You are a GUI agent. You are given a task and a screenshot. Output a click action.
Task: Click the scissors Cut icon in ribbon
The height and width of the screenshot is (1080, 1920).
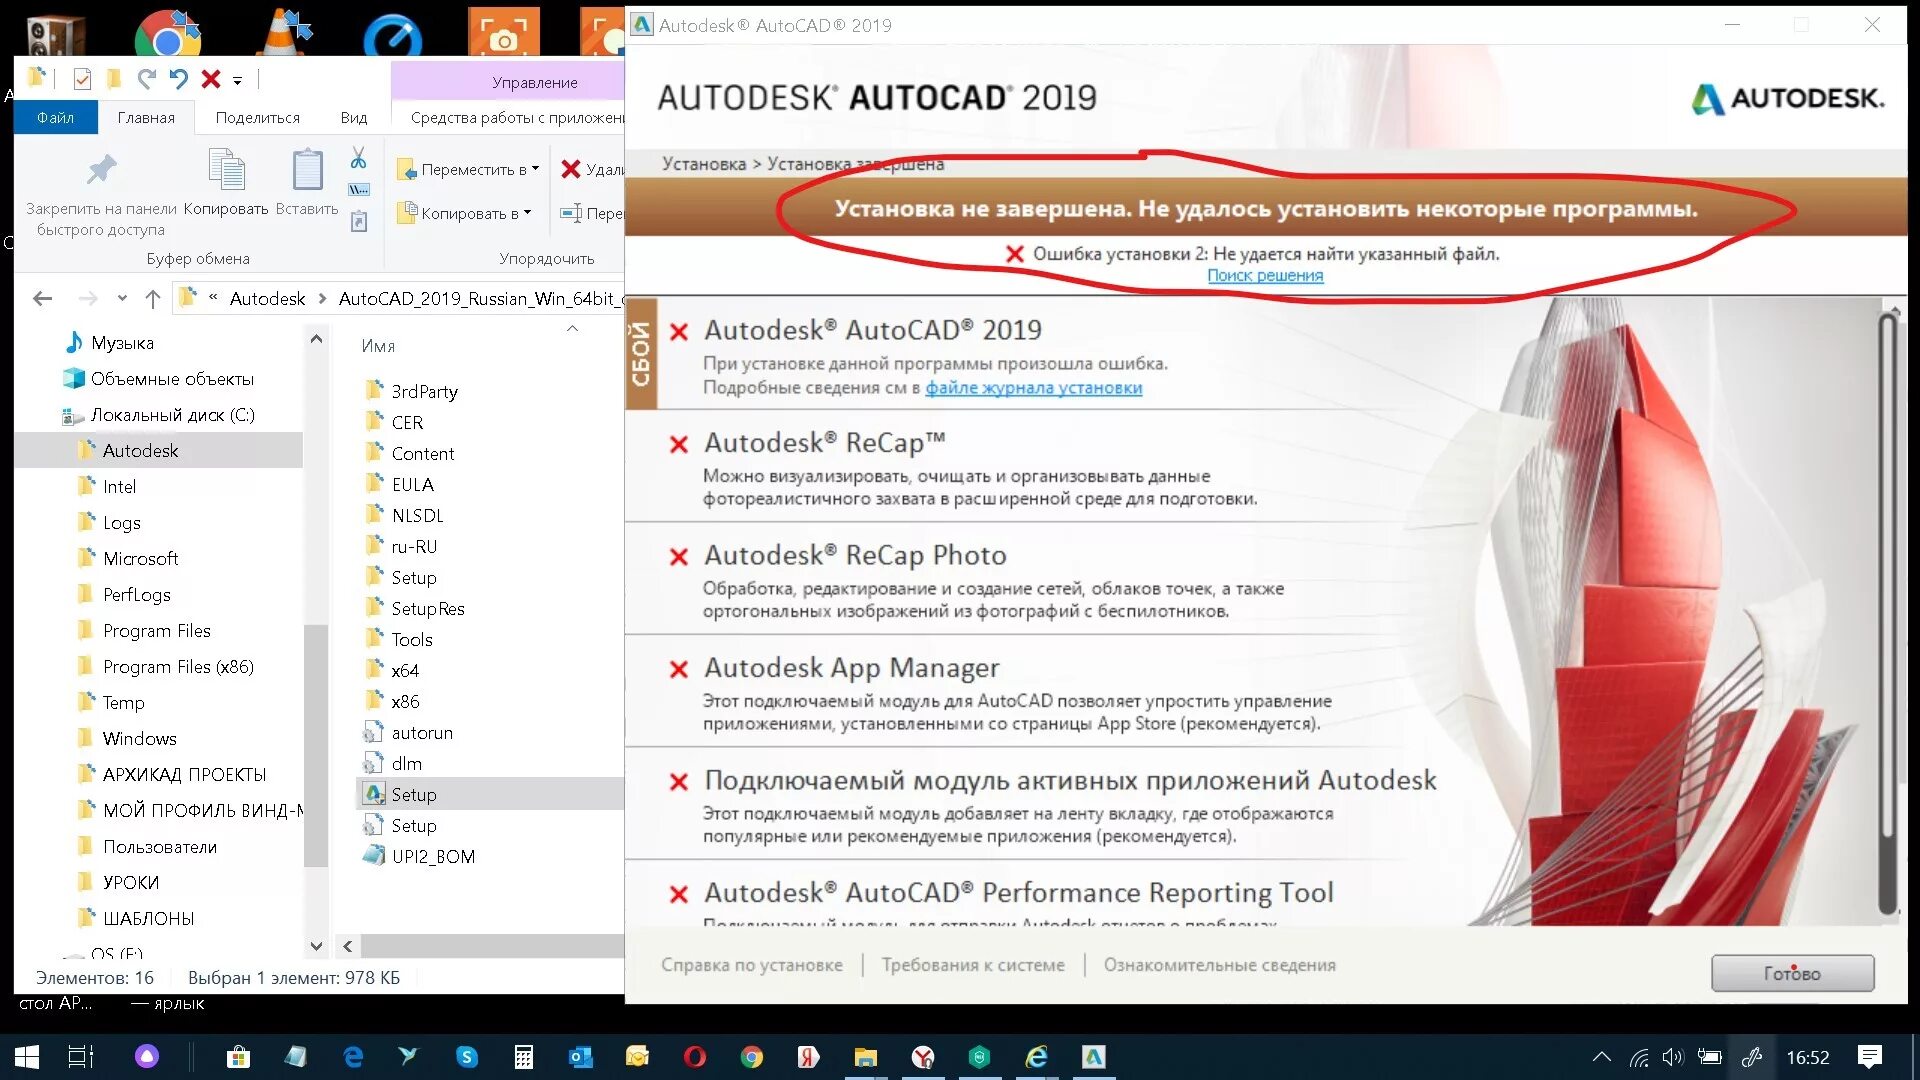[358, 158]
